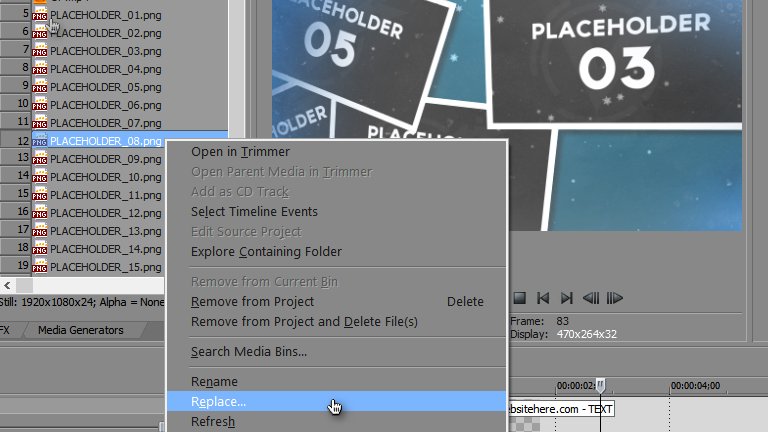
Task: Click the Frame value 83
Action: tap(562, 321)
